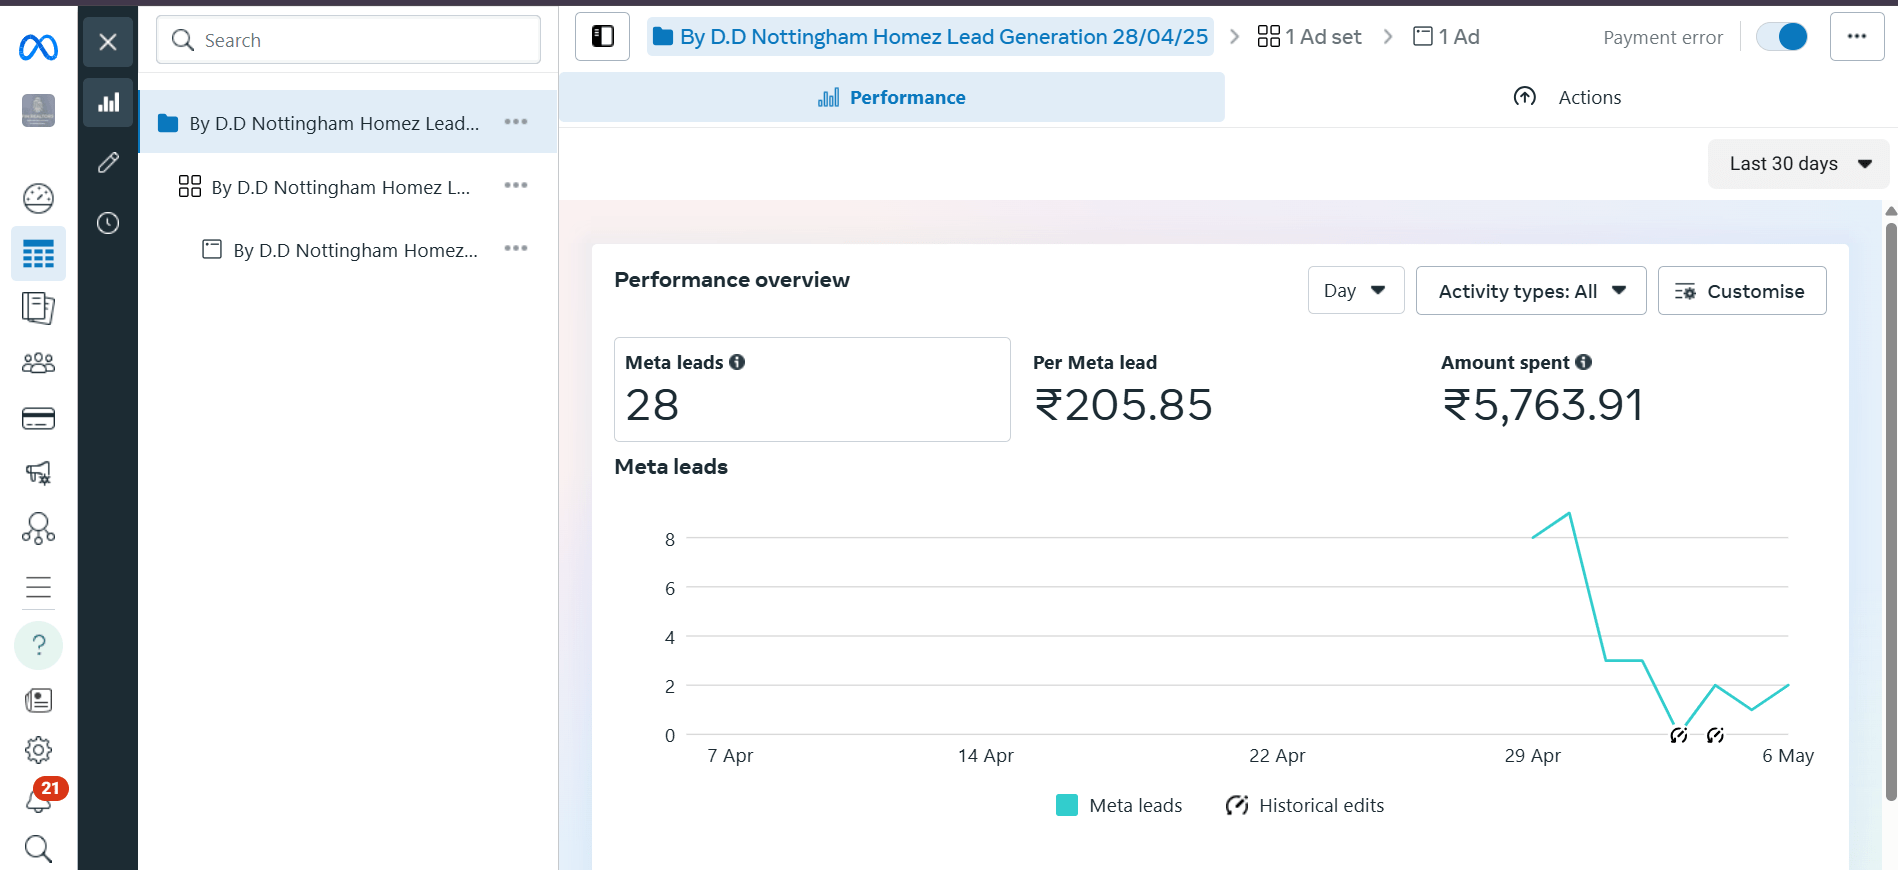1898x870 pixels.
Task: Open the Day breakdown dropdown
Action: click(1356, 290)
